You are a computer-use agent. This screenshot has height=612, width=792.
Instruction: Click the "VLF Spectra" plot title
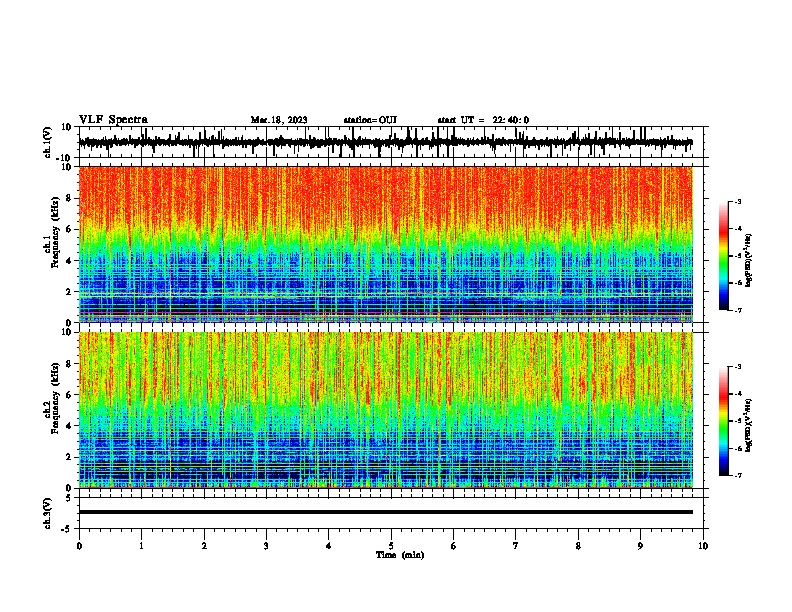(x=113, y=120)
